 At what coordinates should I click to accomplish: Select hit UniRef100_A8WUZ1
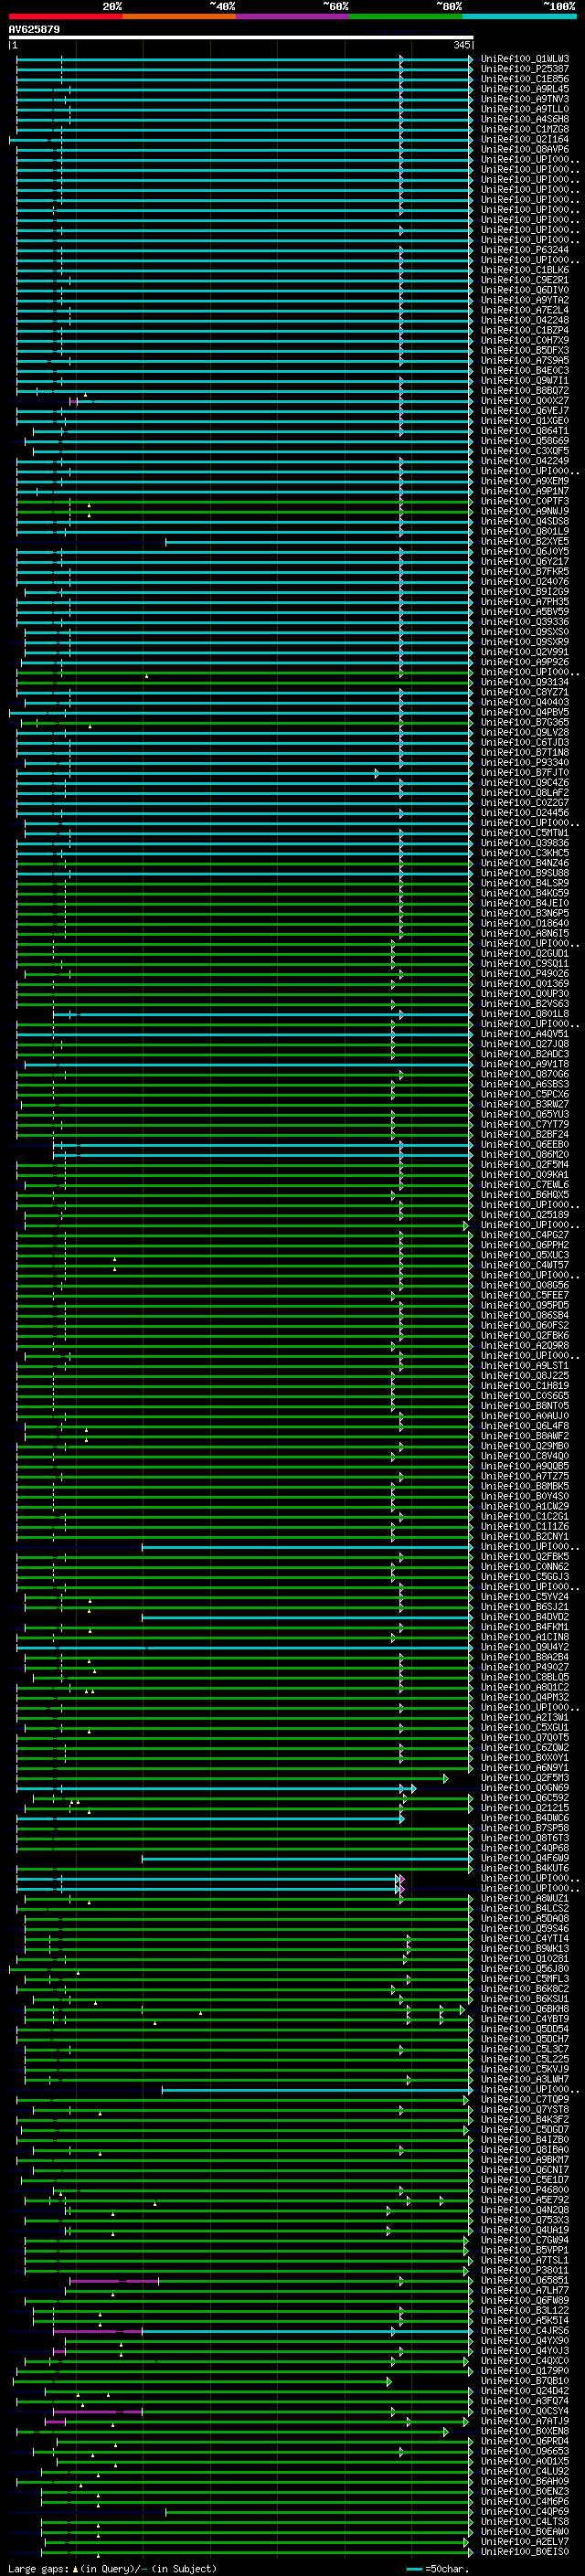(x=525, y=1898)
